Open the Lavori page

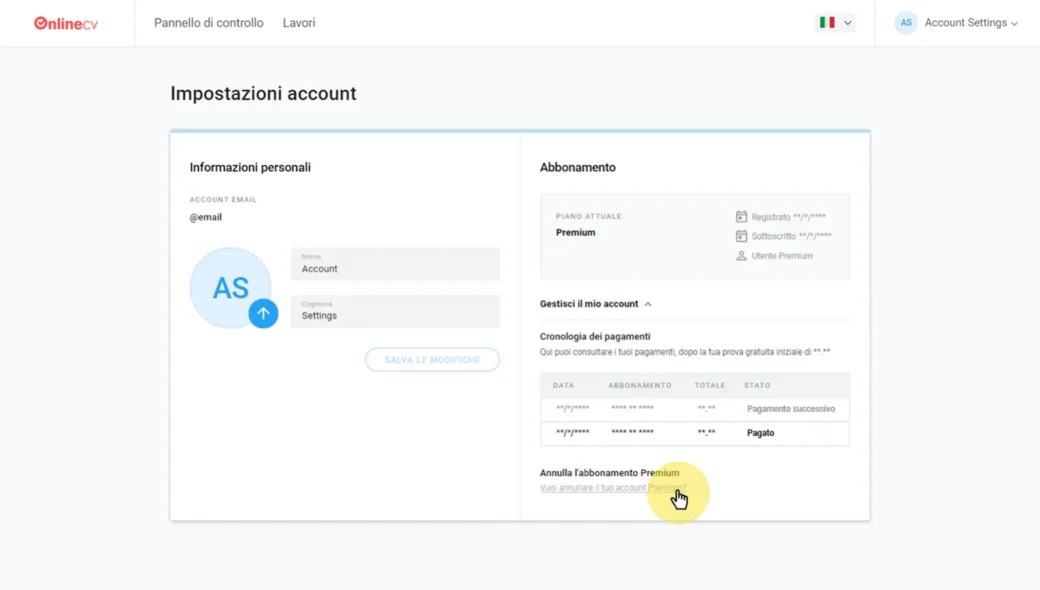pyautogui.click(x=299, y=23)
